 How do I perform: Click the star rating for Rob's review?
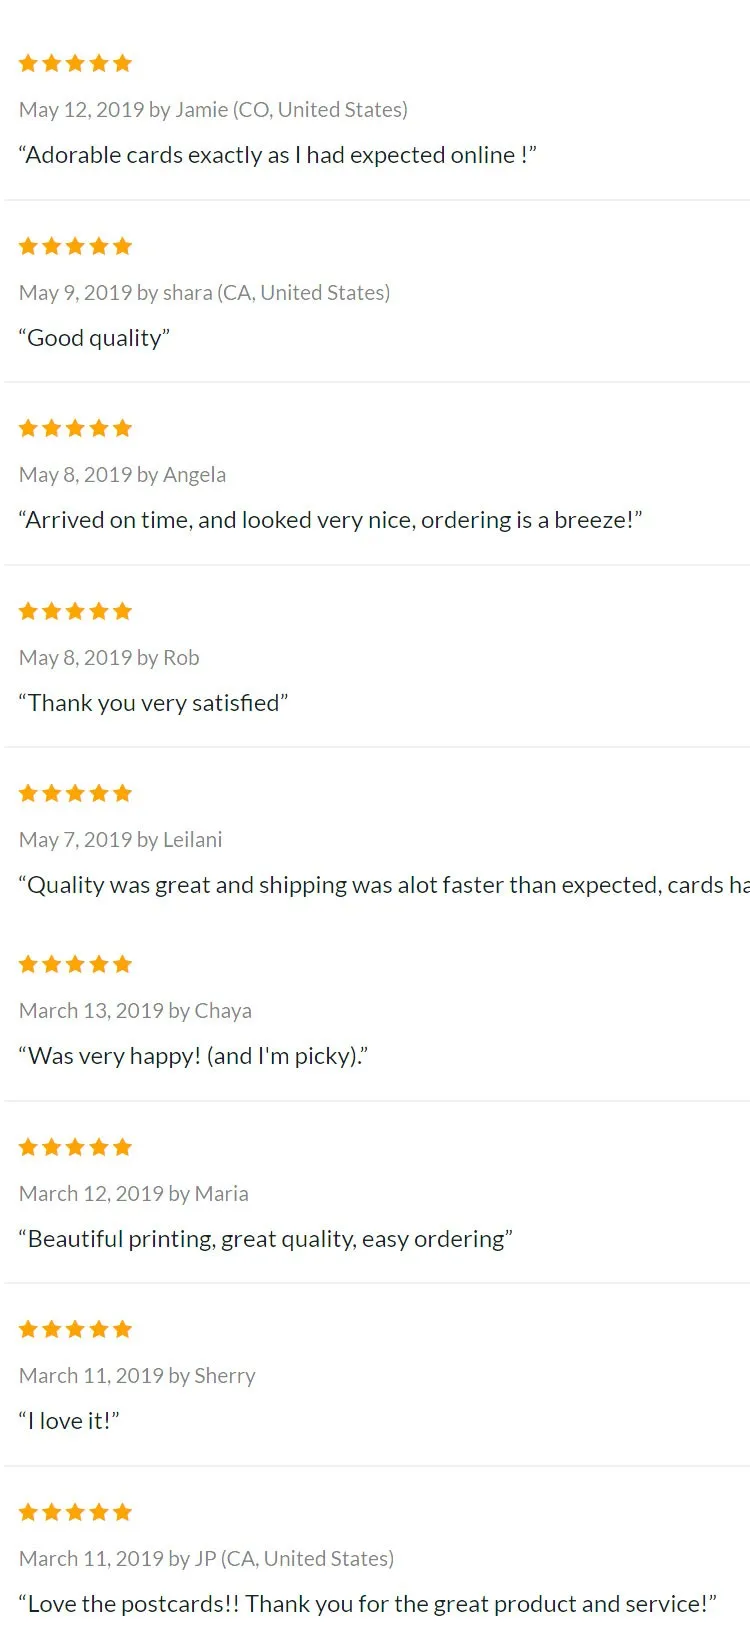click(76, 611)
